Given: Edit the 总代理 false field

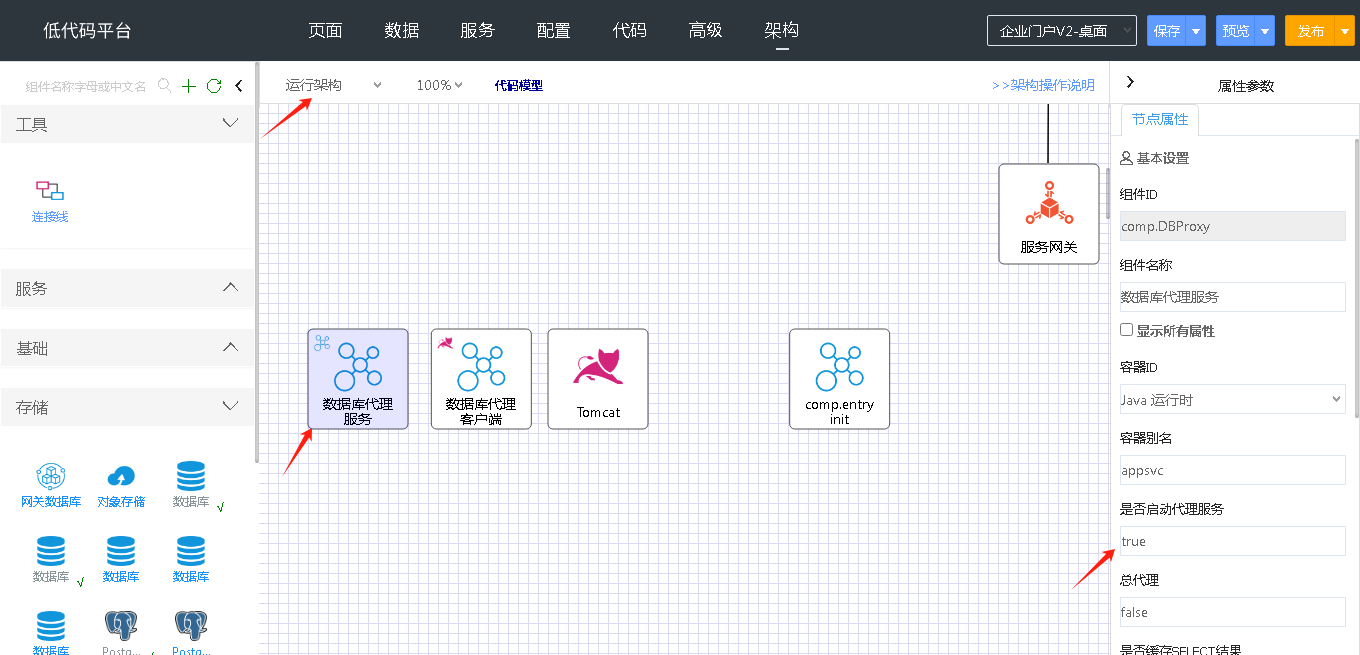Looking at the screenshot, I should (x=1233, y=612).
